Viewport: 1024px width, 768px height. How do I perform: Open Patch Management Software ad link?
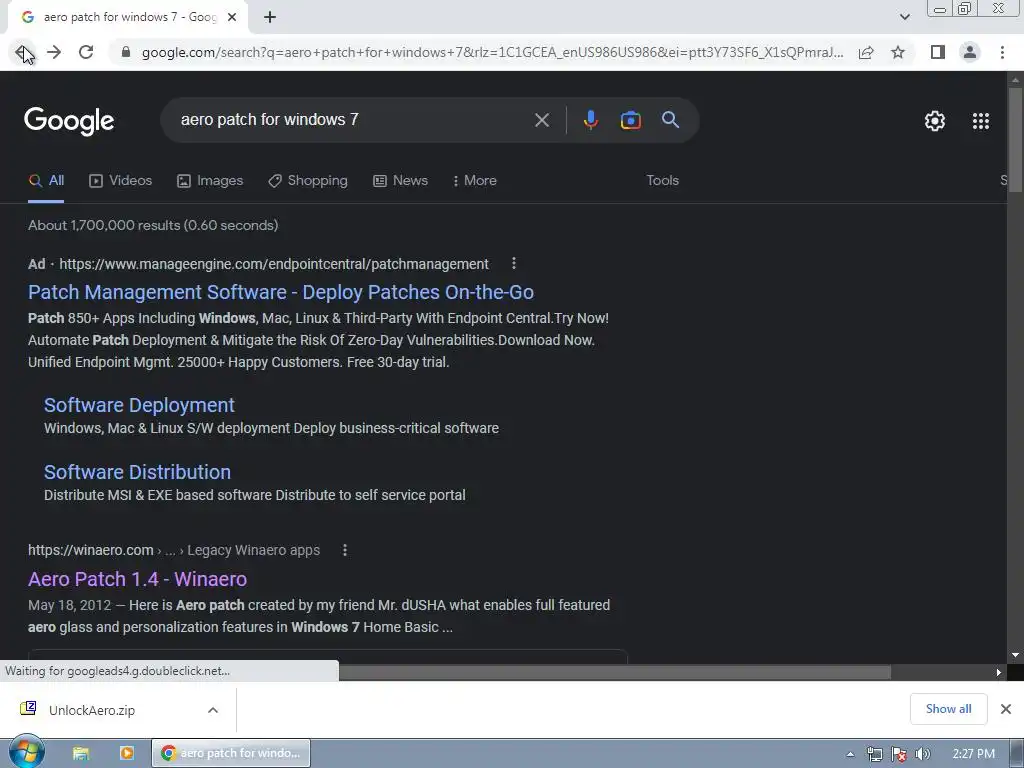point(281,292)
